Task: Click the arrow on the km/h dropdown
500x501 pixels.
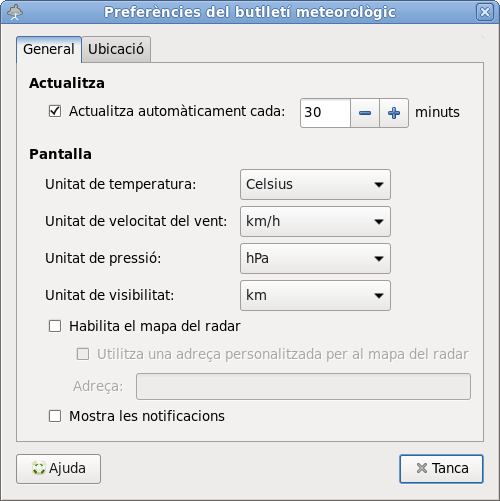Action: (379, 221)
